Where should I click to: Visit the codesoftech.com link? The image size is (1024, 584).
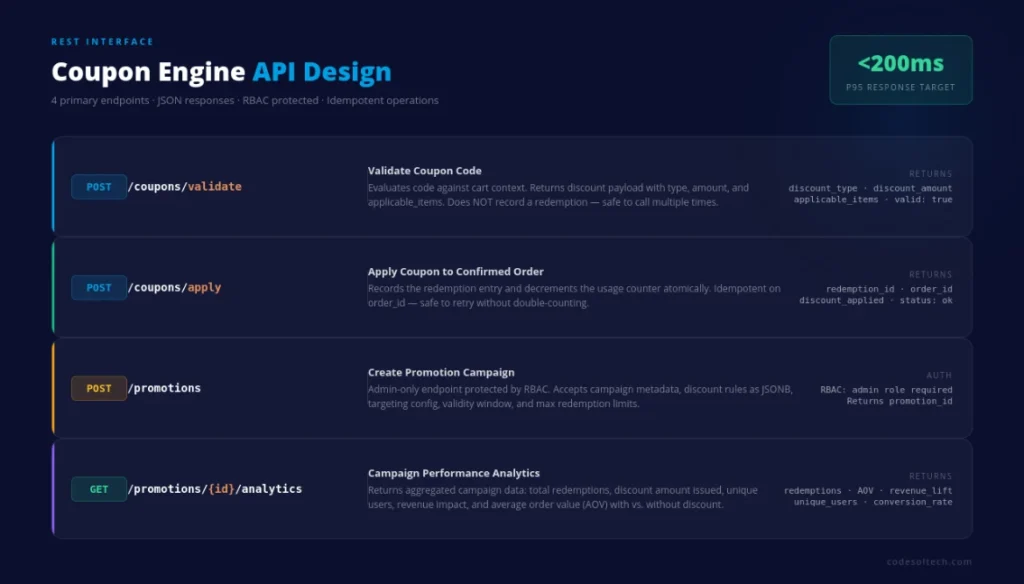931,561
